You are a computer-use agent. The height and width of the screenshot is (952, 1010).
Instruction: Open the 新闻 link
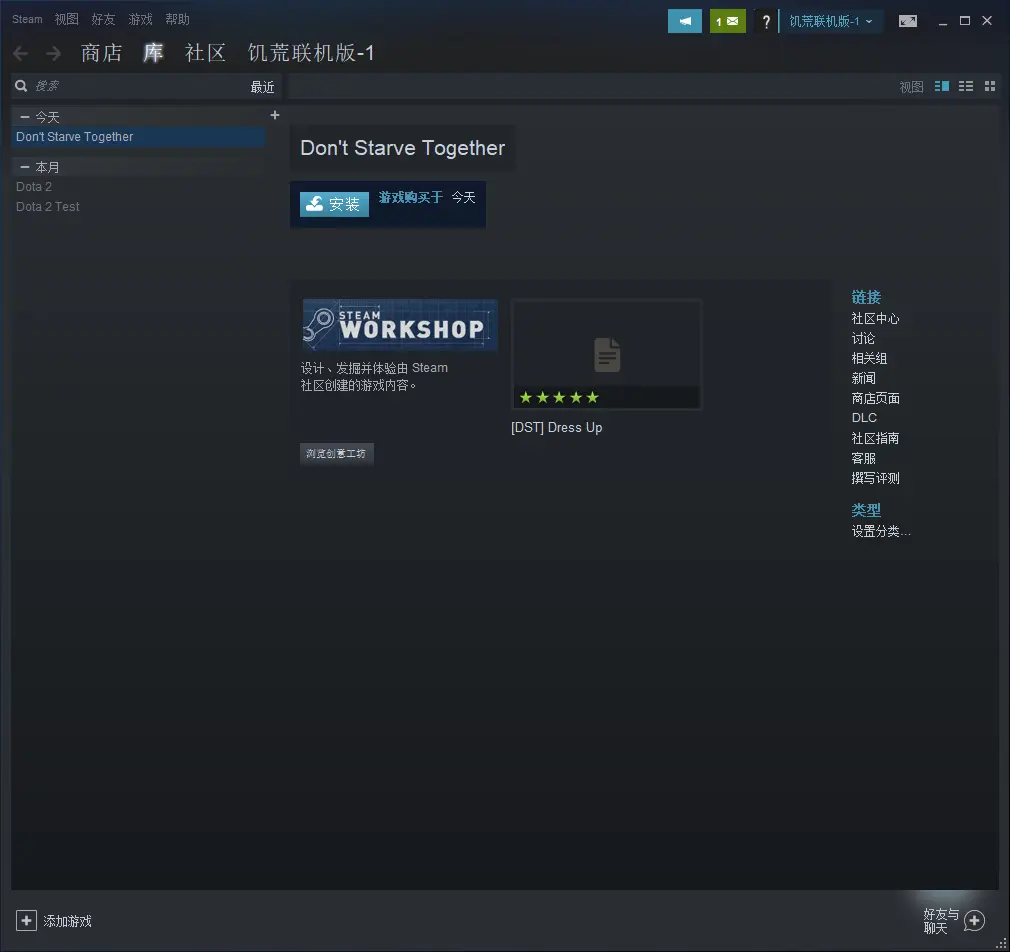pos(863,378)
